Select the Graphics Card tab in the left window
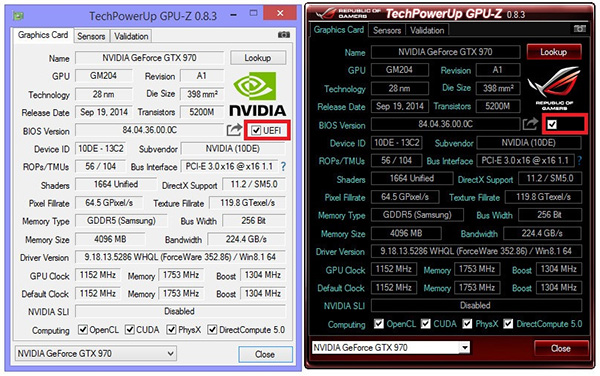 tap(43, 35)
